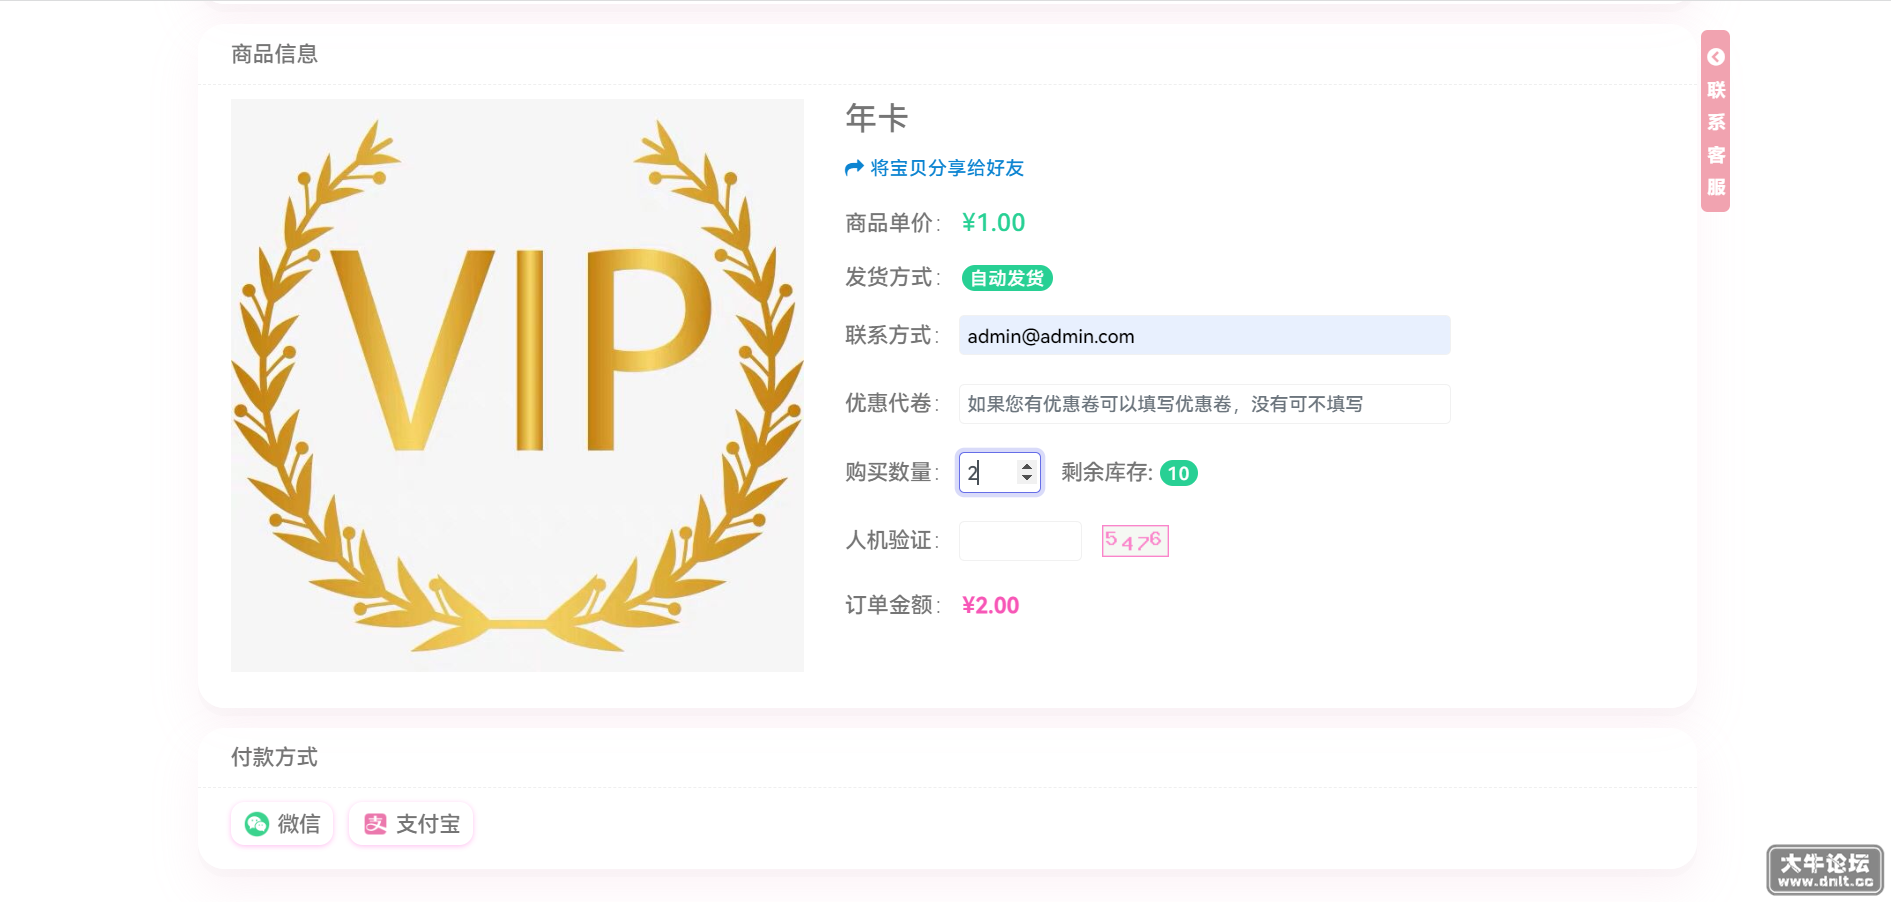Click the 自动发货 delivery badge

click(x=1007, y=278)
